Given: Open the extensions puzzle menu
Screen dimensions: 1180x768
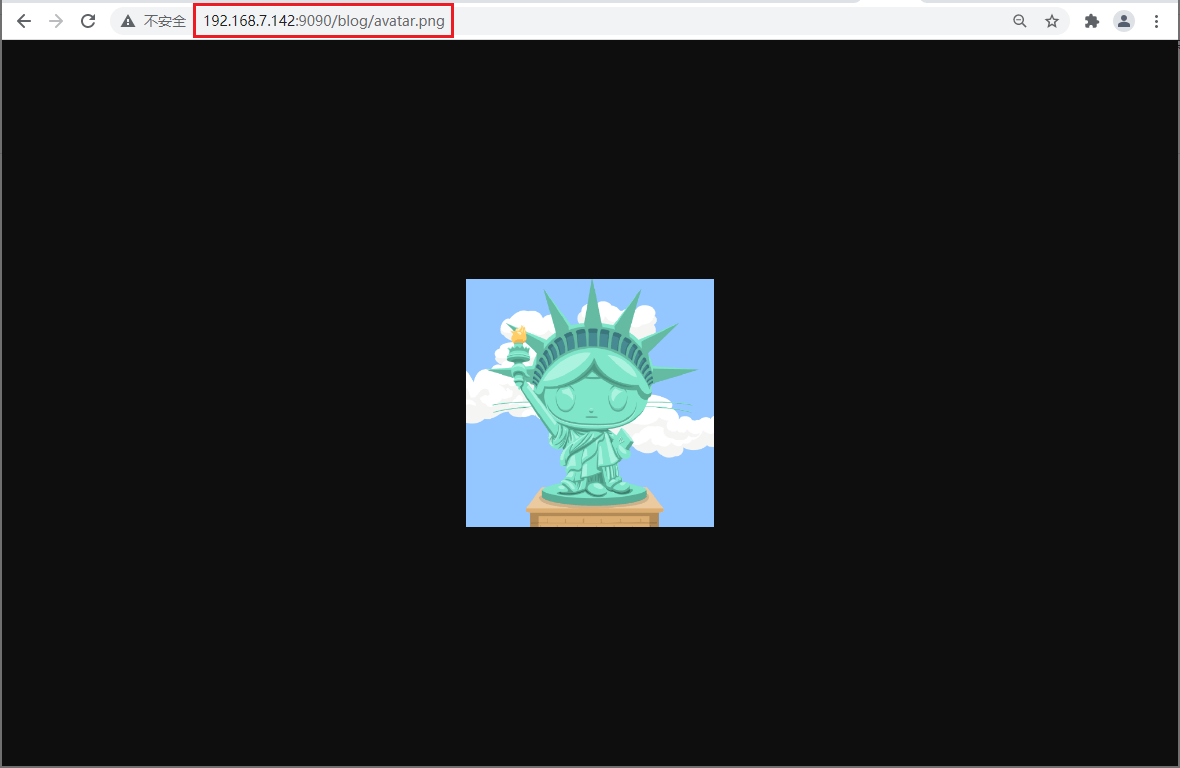Looking at the screenshot, I should (x=1092, y=21).
